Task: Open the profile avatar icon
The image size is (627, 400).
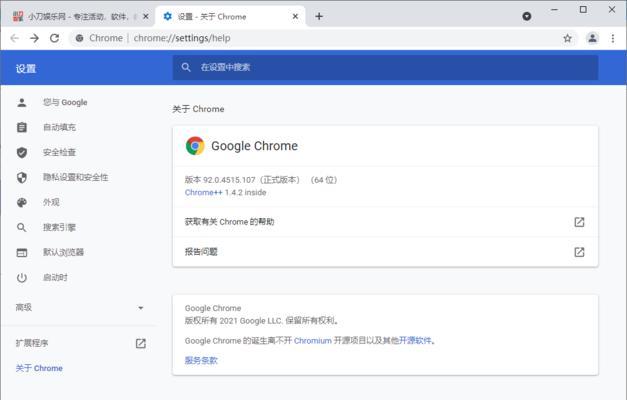Action: point(592,38)
